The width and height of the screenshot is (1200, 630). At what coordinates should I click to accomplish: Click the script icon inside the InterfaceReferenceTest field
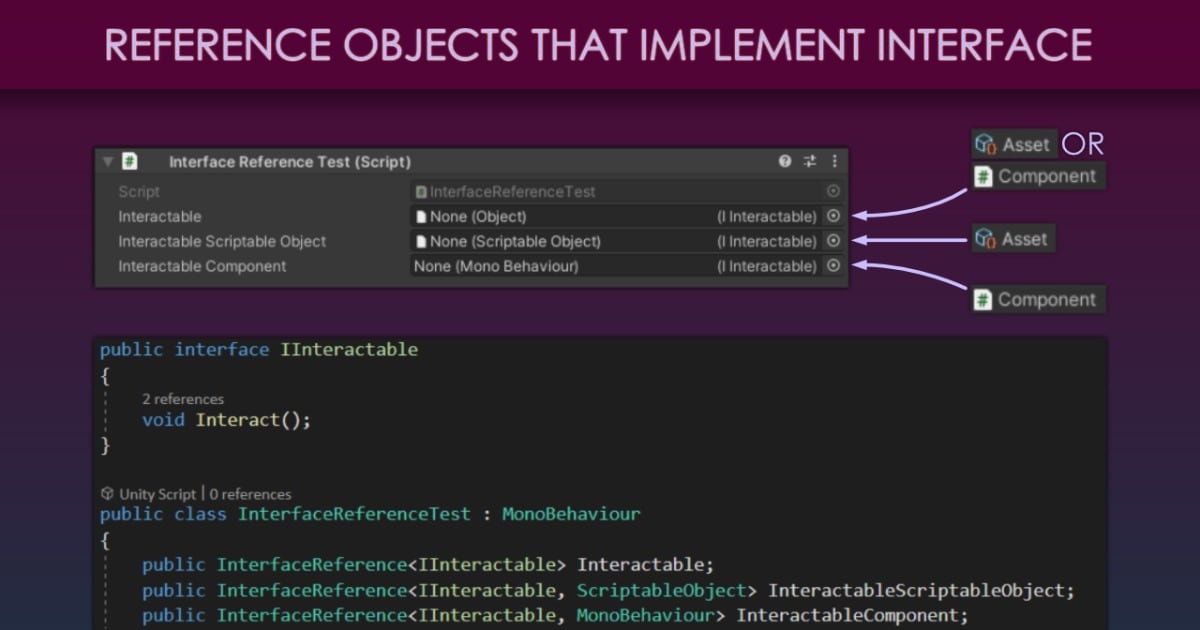pyautogui.click(x=420, y=191)
